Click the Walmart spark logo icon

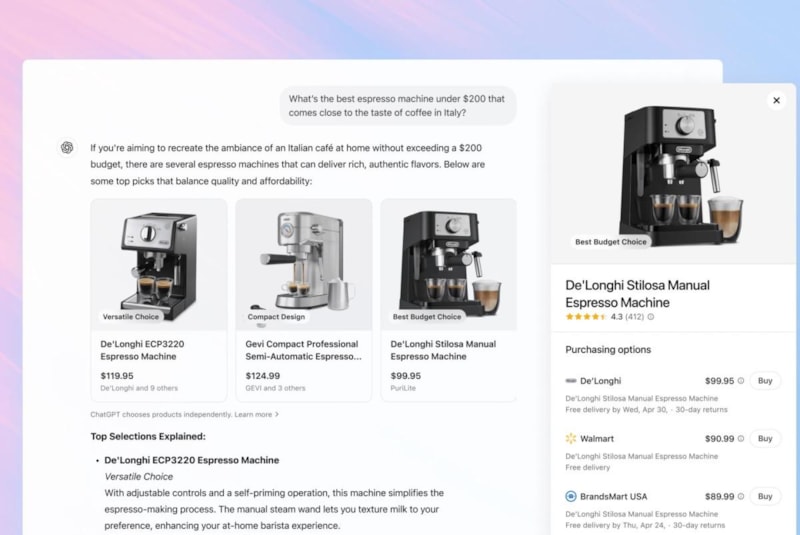pyautogui.click(x=571, y=439)
